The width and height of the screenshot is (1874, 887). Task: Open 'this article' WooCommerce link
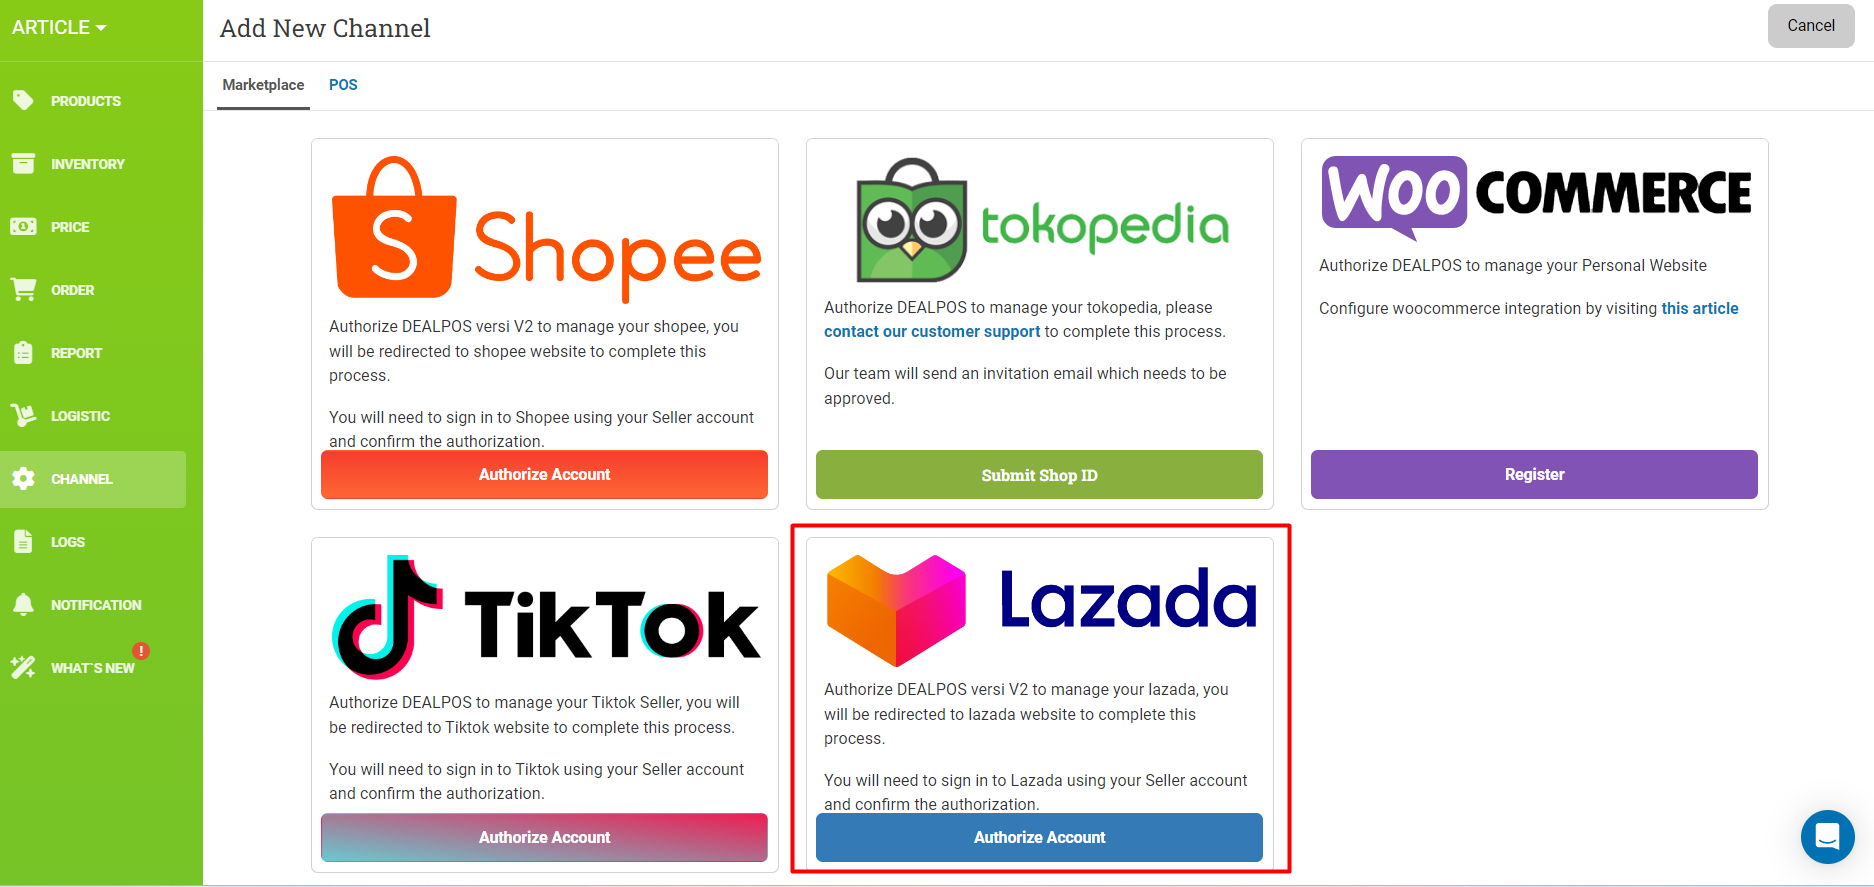point(1700,308)
